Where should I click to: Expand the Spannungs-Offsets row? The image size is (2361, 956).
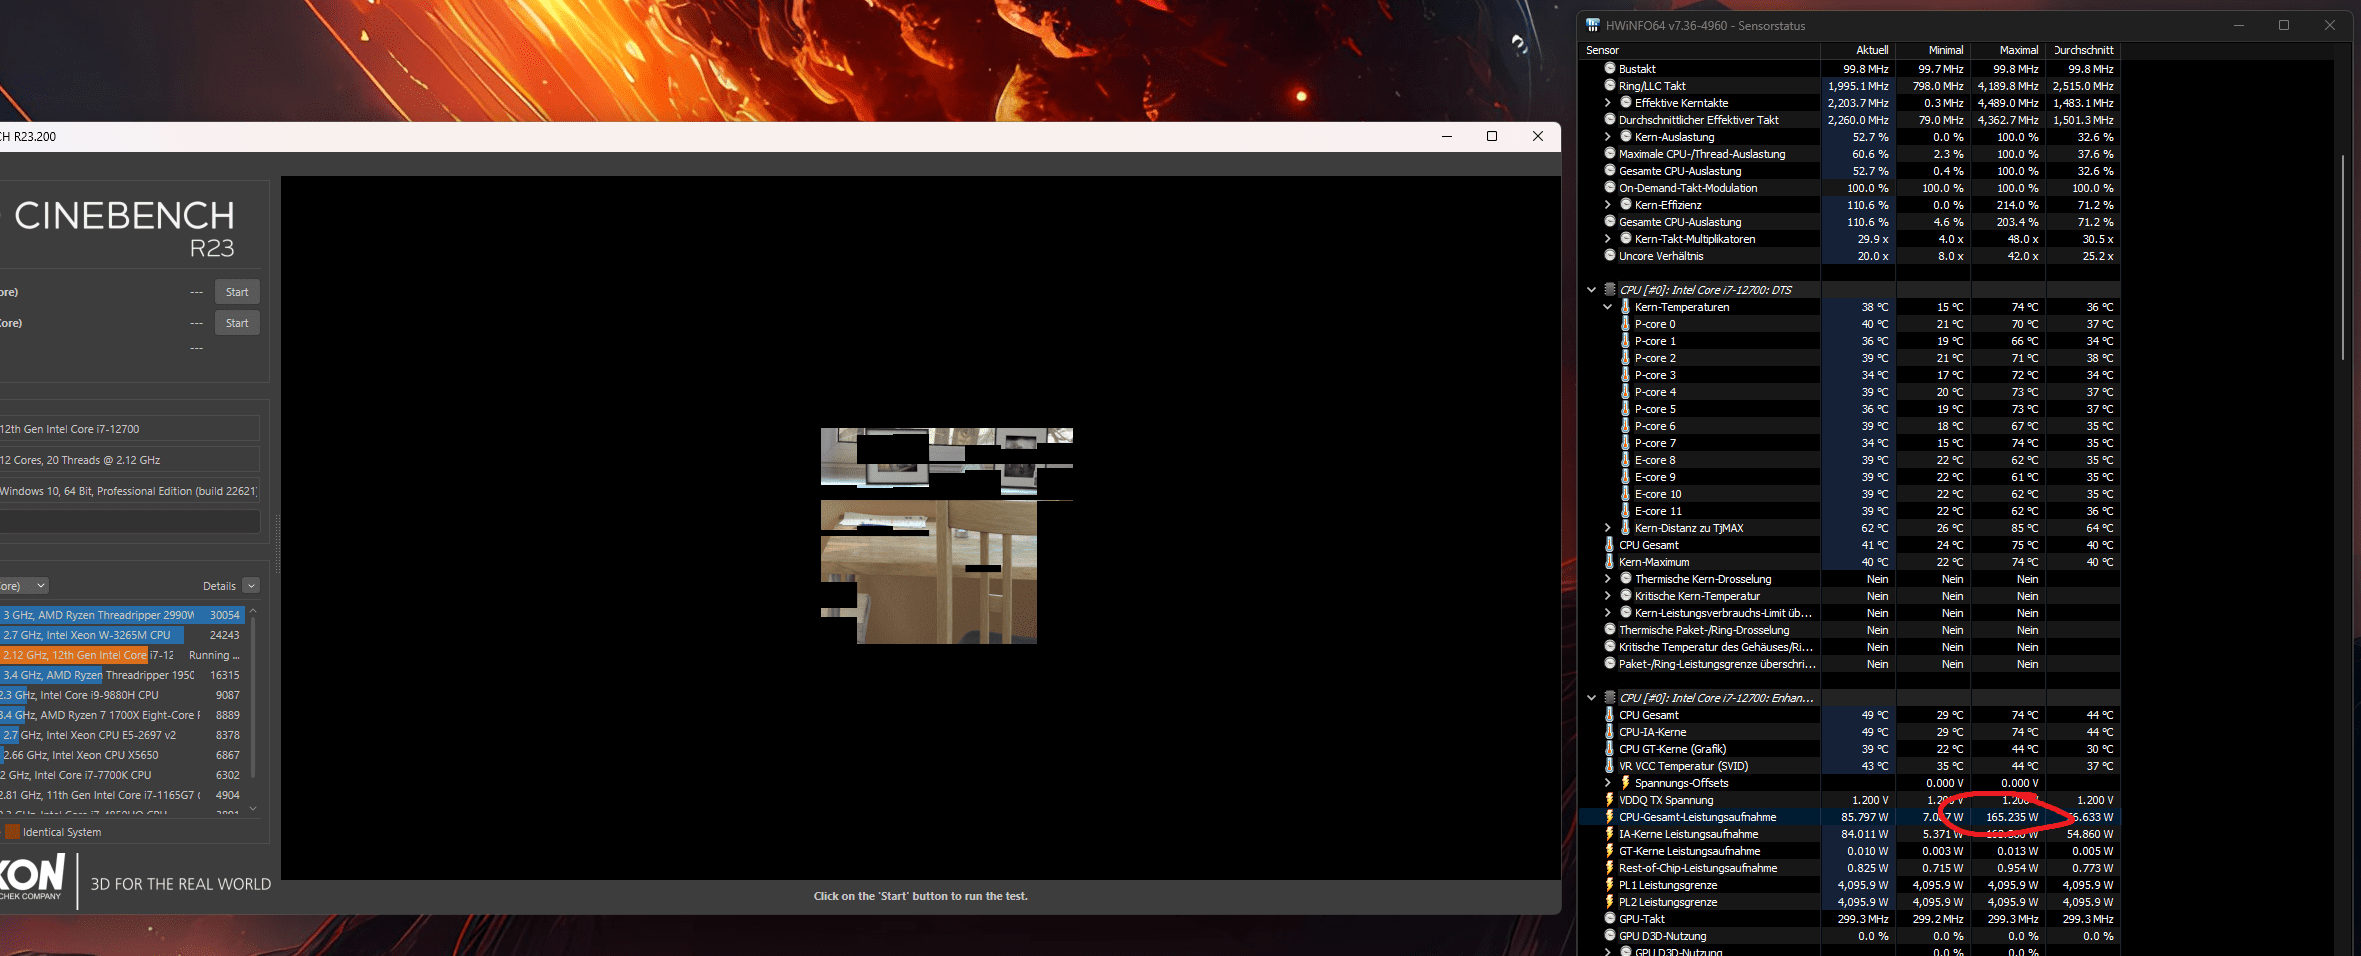pos(1607,782)
